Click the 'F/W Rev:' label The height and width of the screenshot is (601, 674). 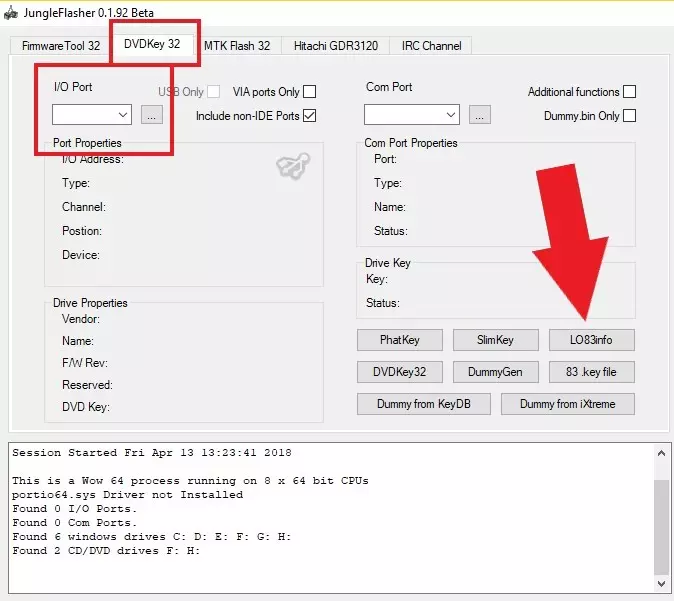(85, 363)
